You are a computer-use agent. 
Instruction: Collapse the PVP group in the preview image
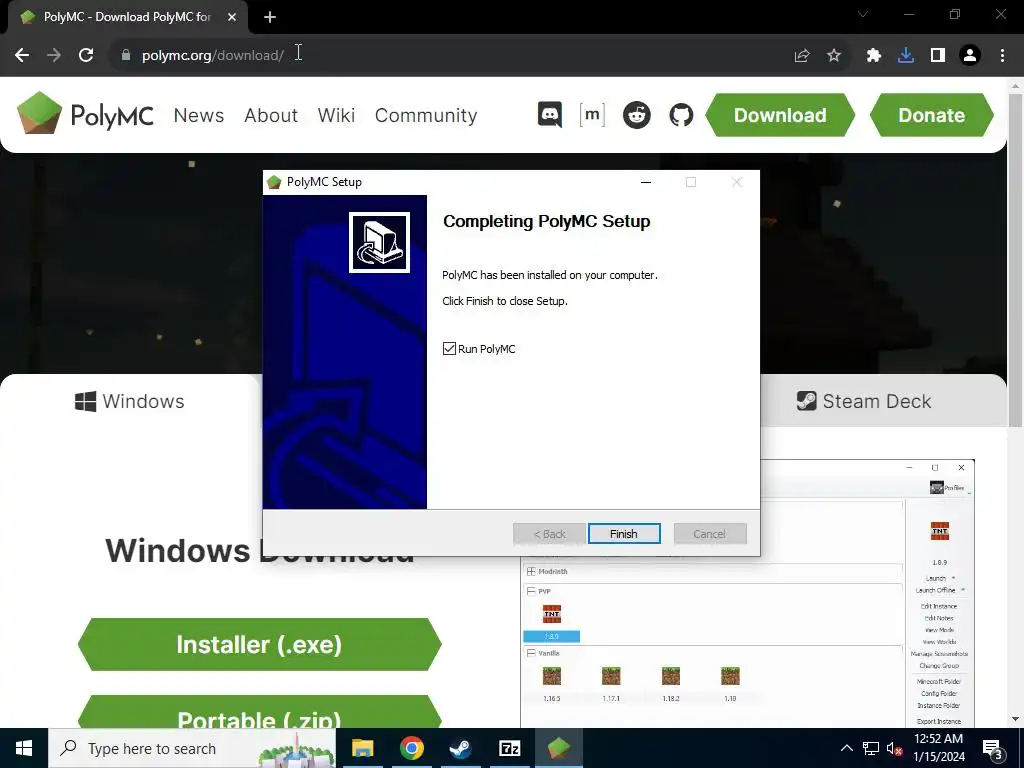tap(531, 591)
